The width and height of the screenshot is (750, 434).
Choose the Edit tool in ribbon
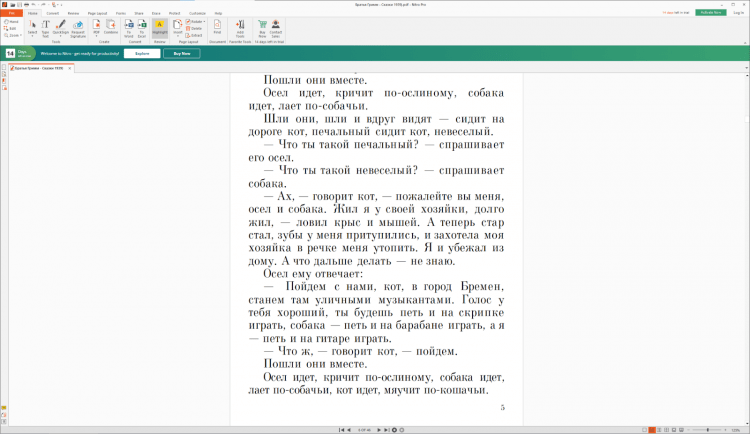(10, 29)
